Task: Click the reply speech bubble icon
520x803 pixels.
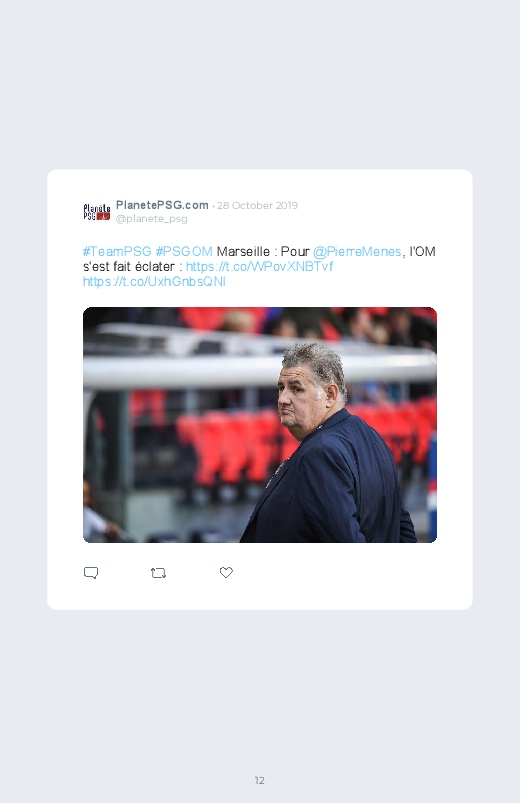Action: click(91, 573)
